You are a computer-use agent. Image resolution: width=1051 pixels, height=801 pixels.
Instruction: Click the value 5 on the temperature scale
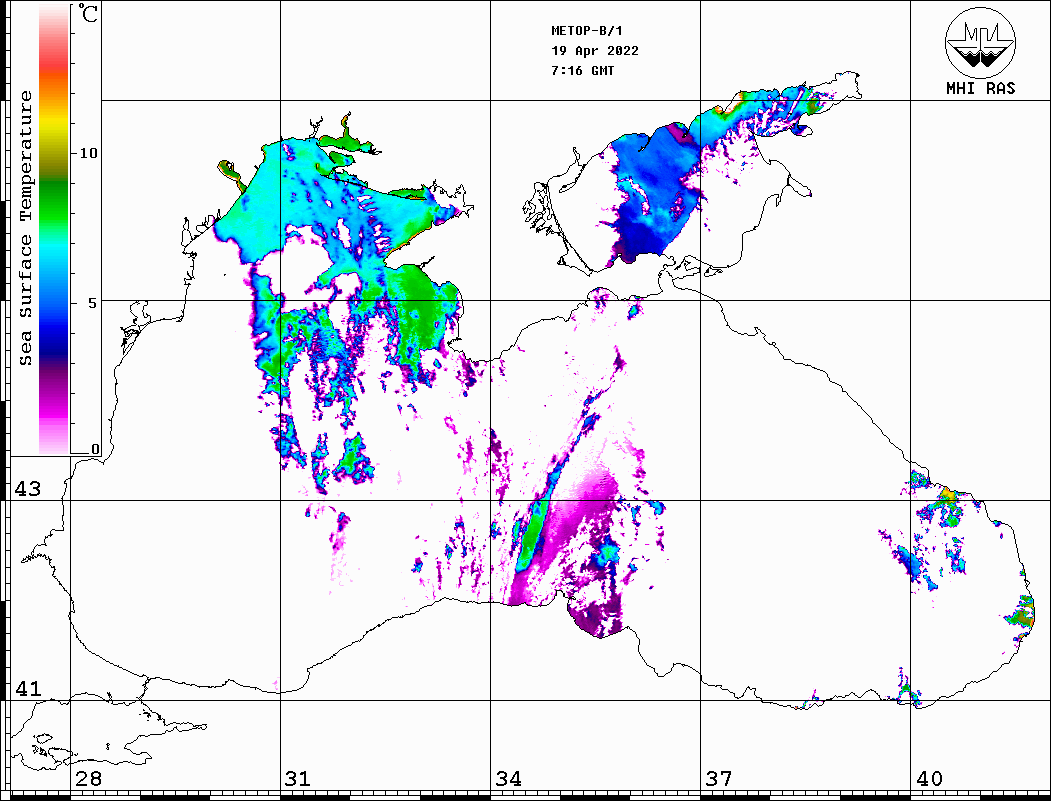[93, 303]
